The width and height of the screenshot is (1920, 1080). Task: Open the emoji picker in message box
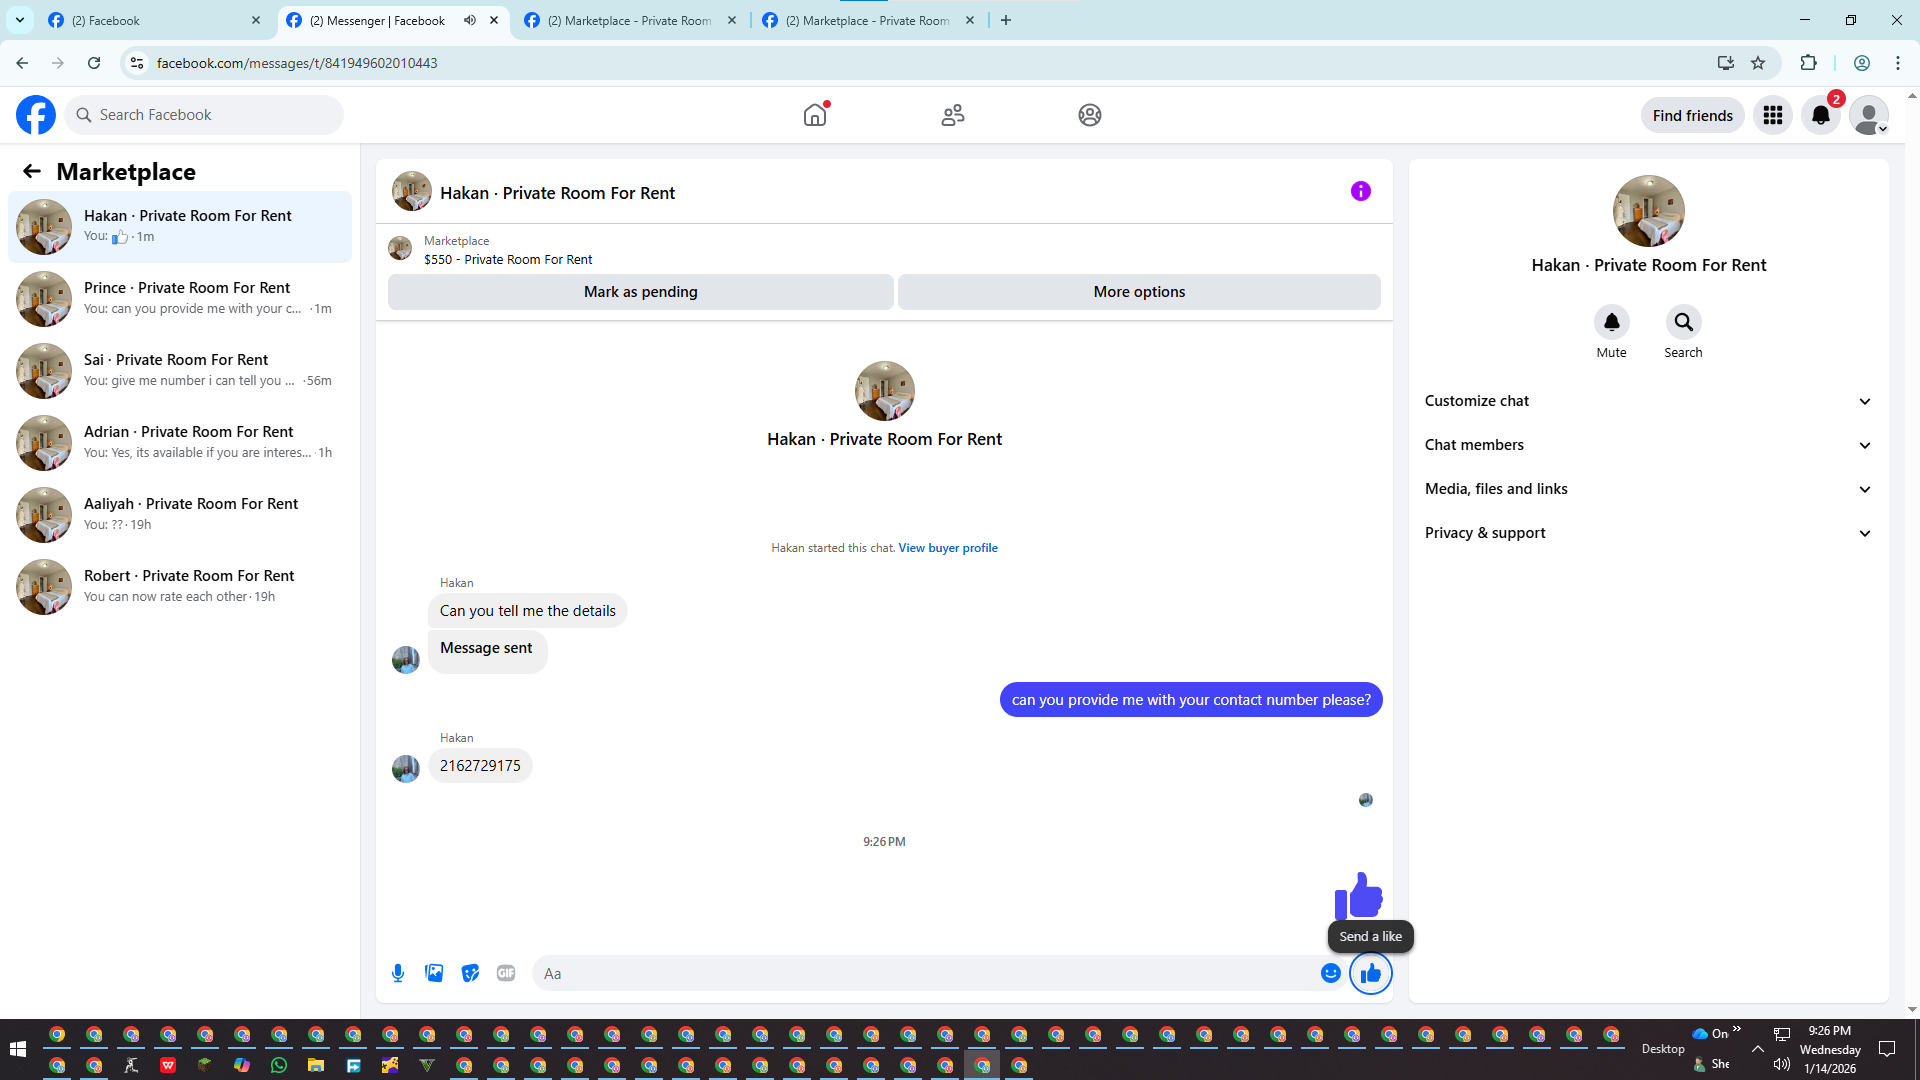[1330, 973]
